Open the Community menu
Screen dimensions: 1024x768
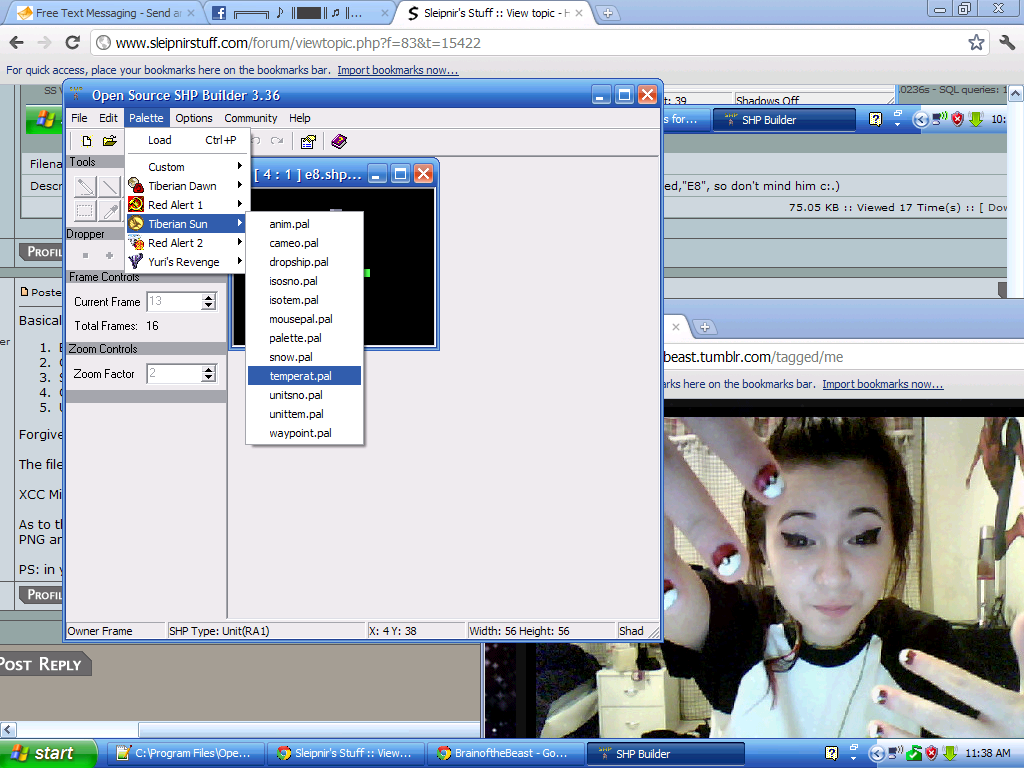tap(251, 118)
